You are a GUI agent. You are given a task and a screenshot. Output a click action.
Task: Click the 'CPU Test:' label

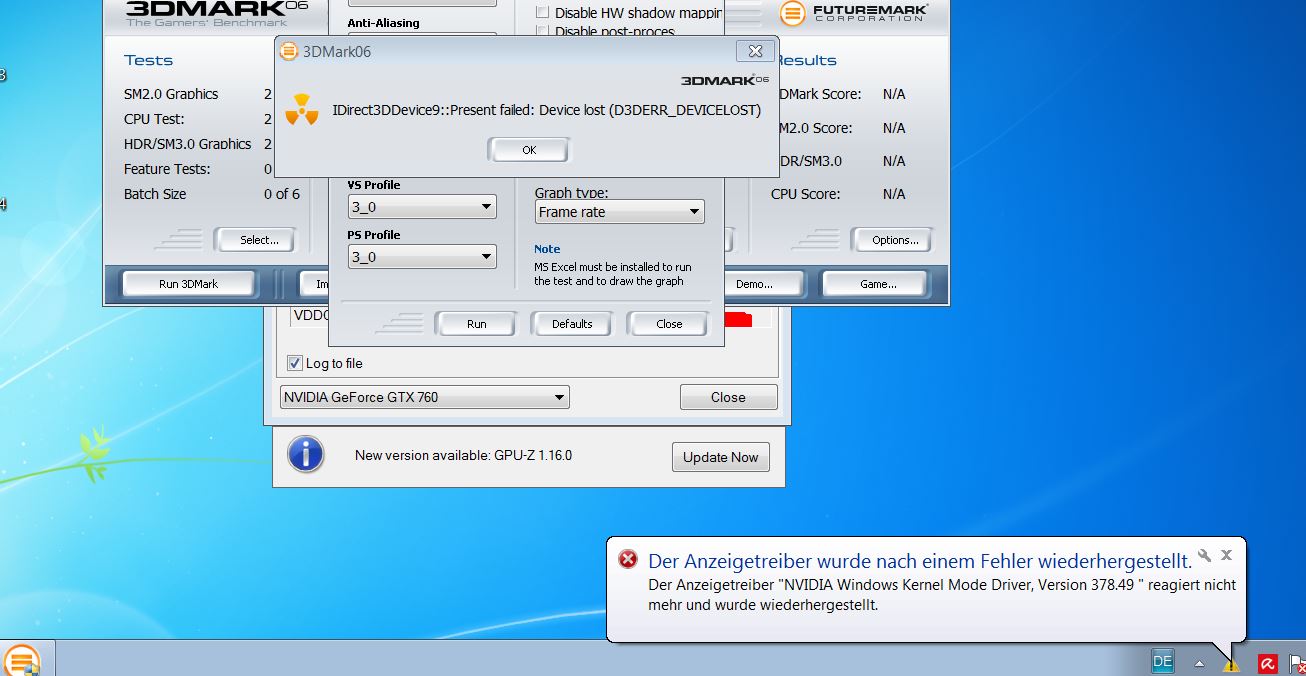click(x=154, y=119)
